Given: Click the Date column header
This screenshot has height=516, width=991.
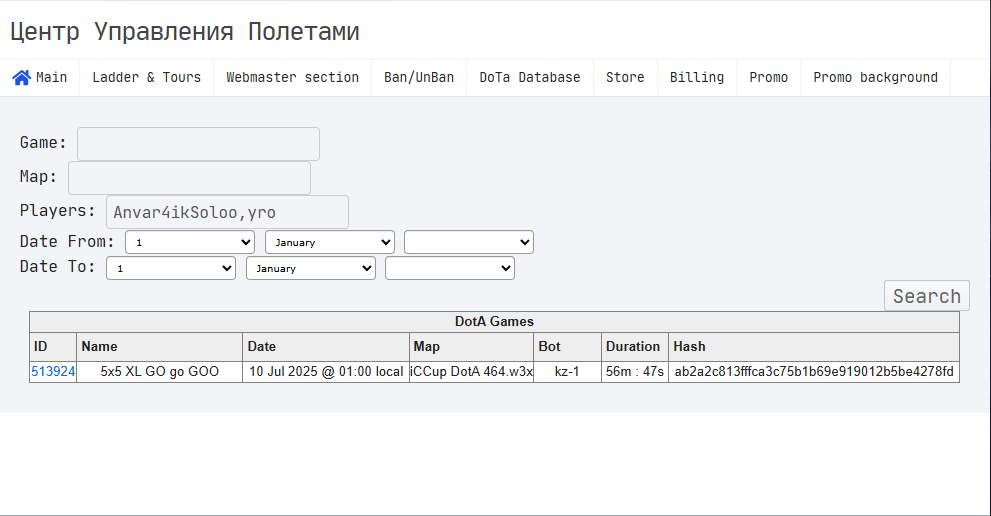Looking at the screenshot, I should pos(326,347).
